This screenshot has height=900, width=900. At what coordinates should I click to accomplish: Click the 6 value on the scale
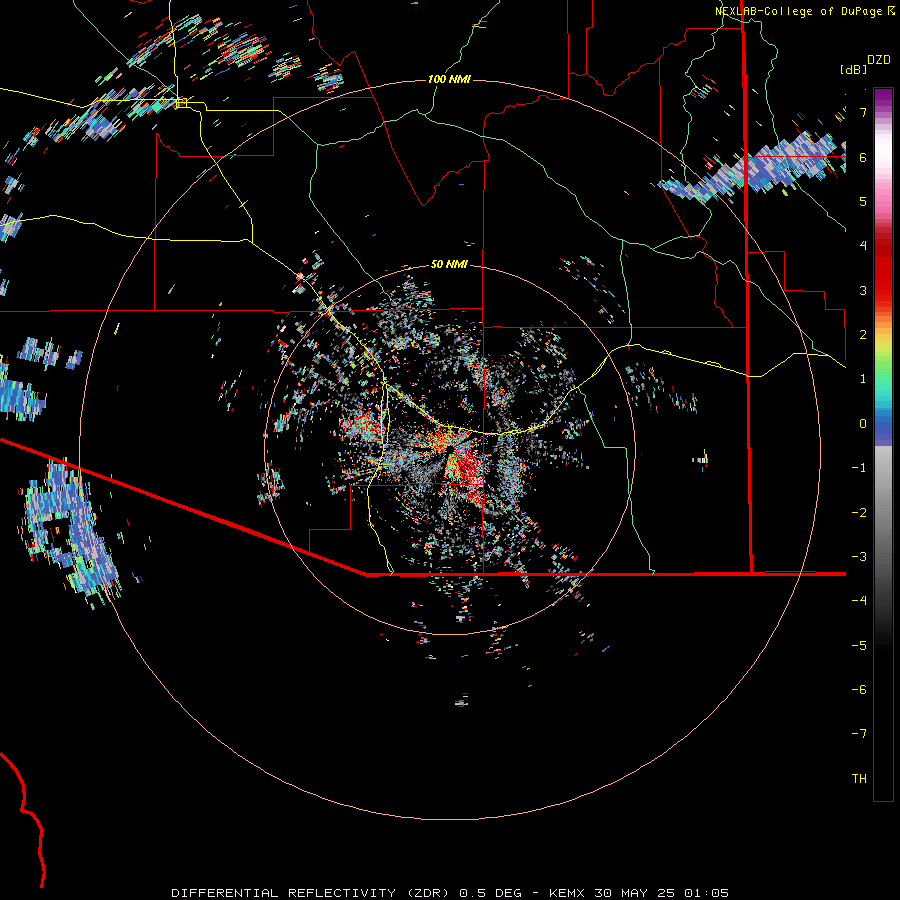point(863,157)
